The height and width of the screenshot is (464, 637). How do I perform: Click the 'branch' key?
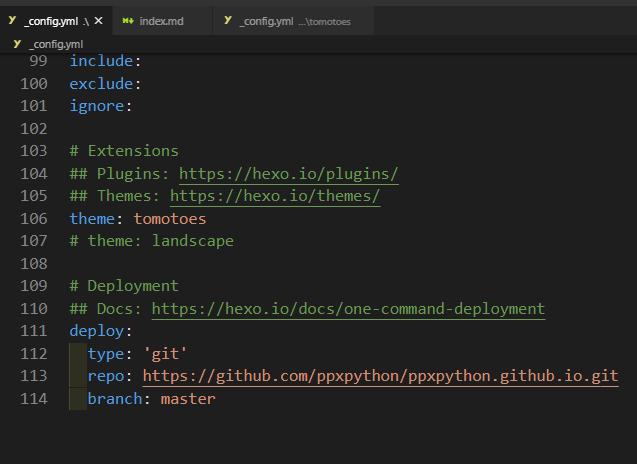coord(115,399)
